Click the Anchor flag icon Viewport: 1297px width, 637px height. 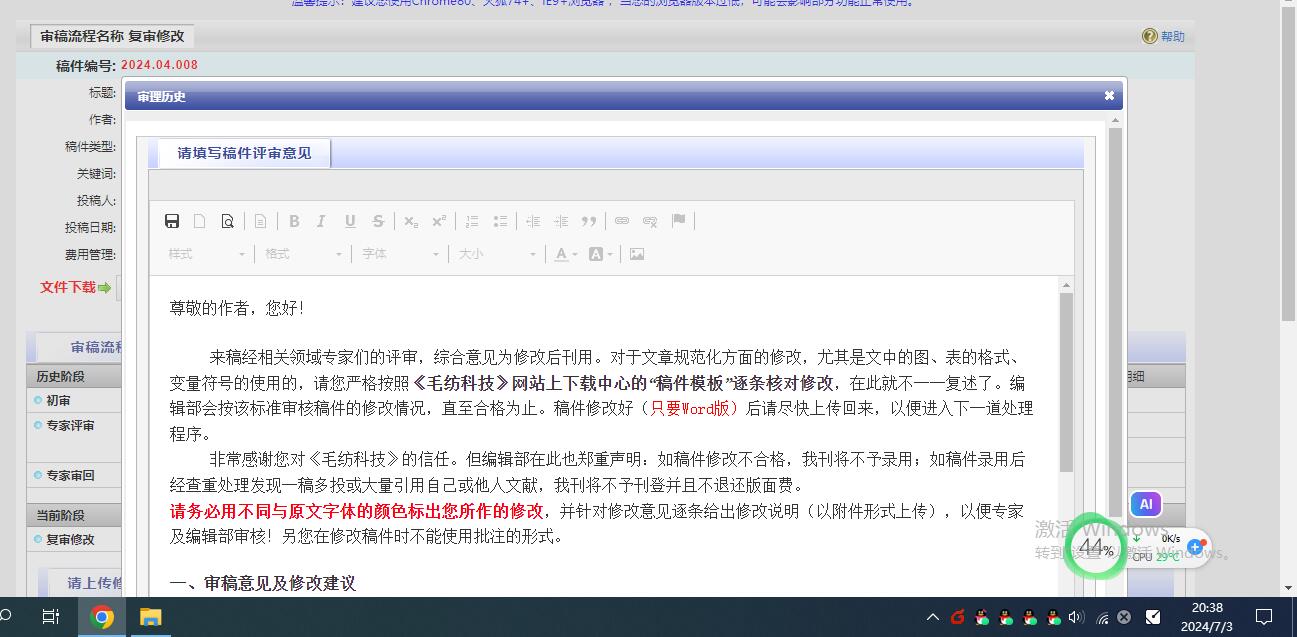pyautogui.click(x=679, y=221)
